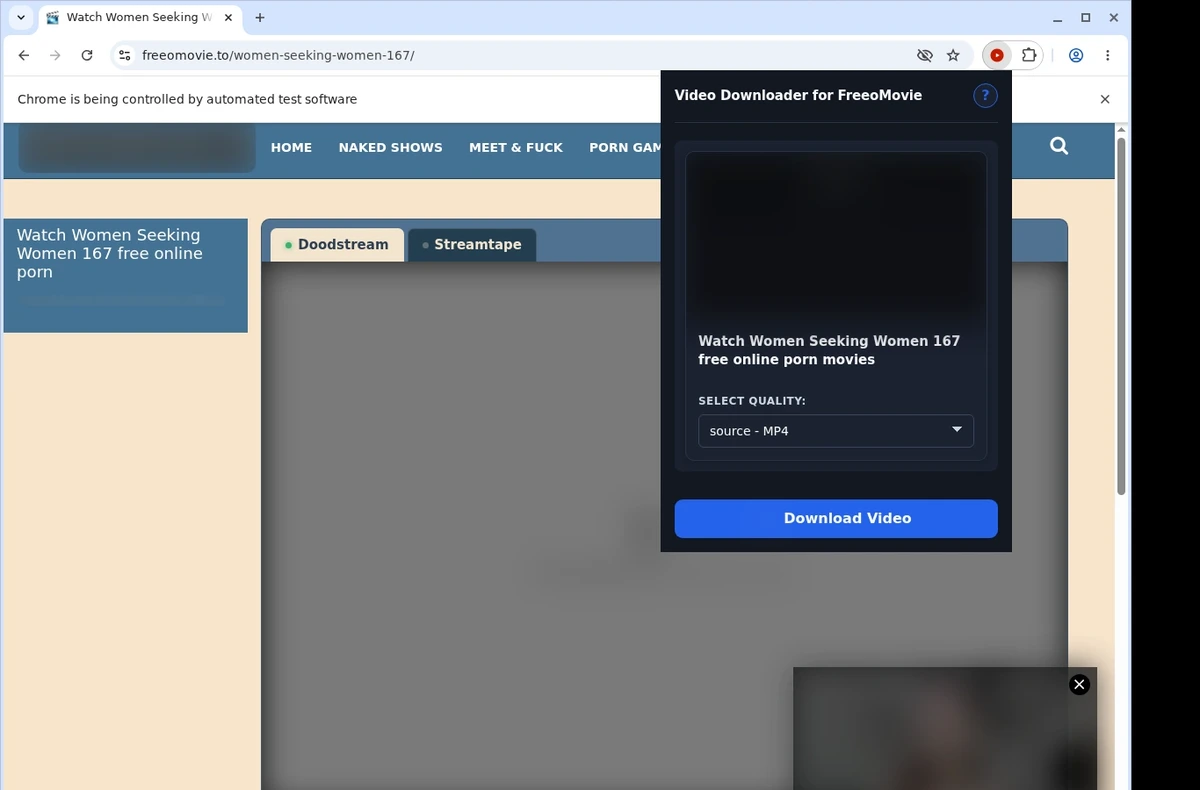Expand the Select Quality dropdown
1200x790 pixels.
tap(836, 431)
